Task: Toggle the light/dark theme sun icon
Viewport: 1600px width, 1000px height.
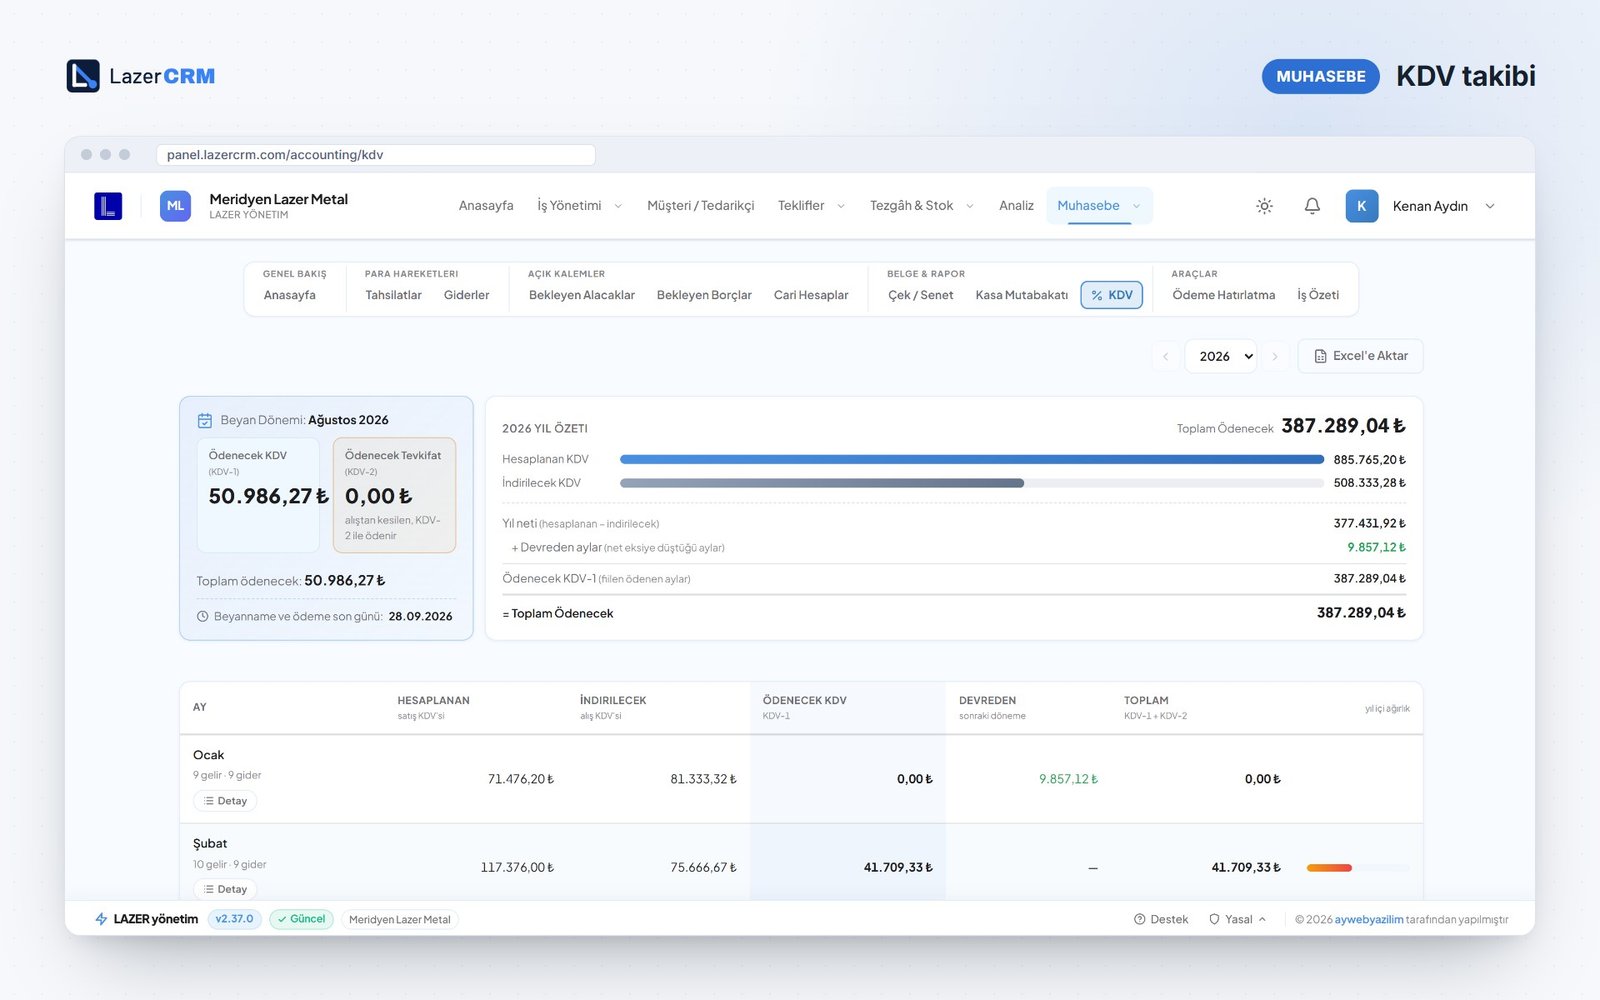Action: click(x=1264, y=206)
